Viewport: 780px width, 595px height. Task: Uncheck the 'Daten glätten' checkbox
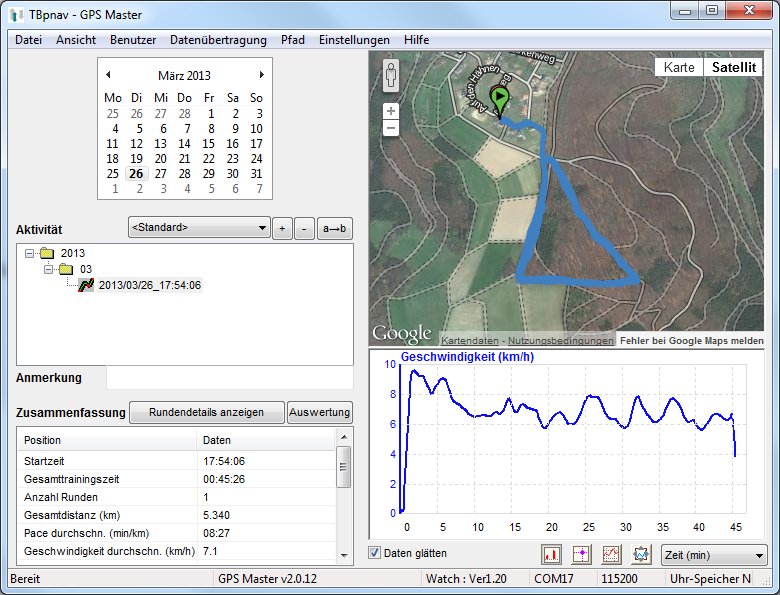(x=375, y=553)
